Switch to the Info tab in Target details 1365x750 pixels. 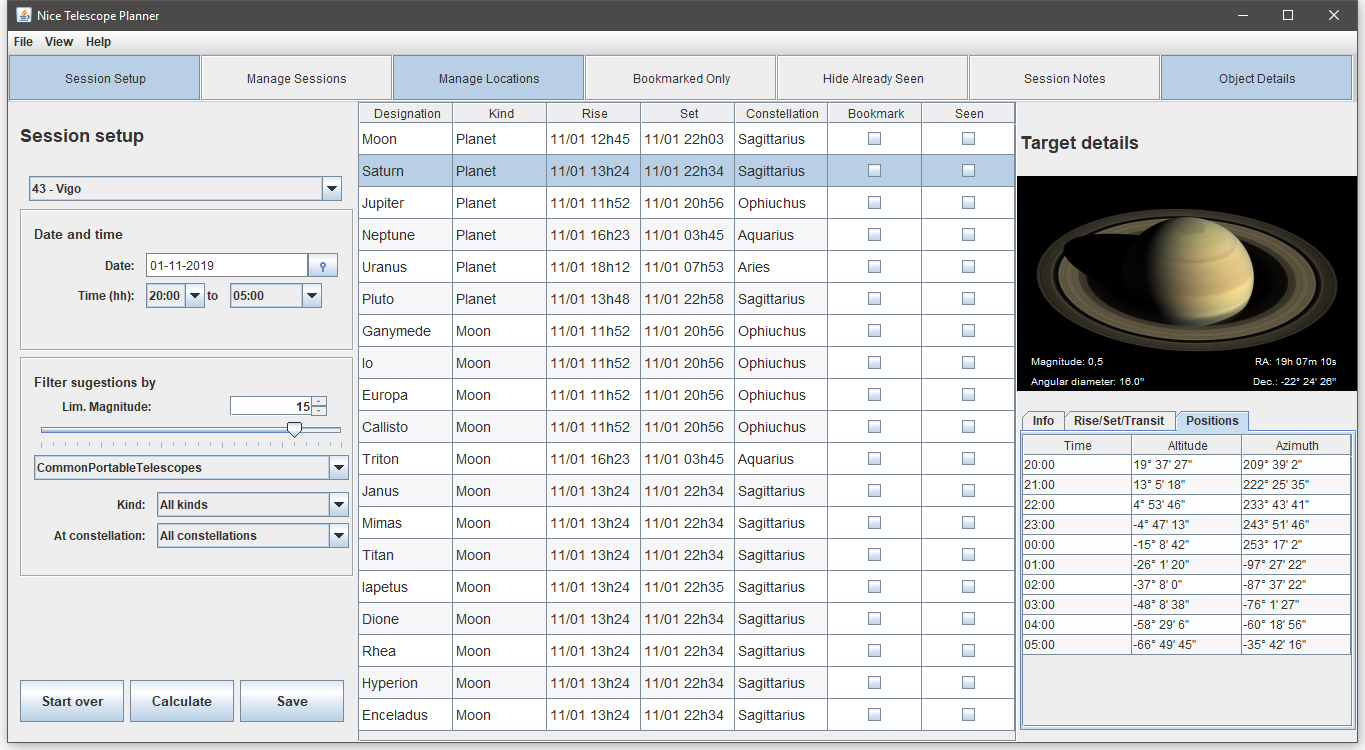[1042, 420]
